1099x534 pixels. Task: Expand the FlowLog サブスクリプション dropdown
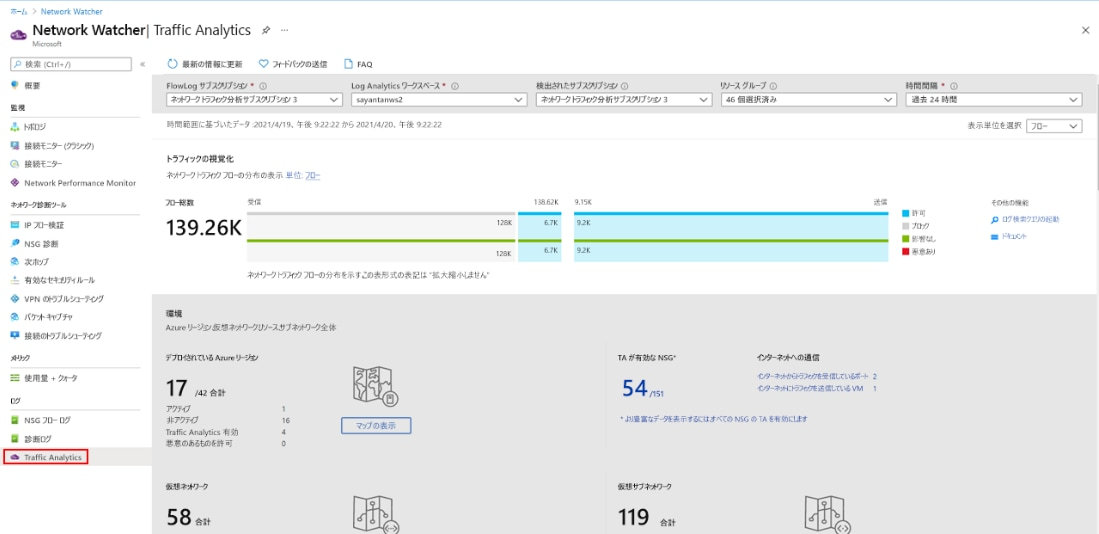(254, 100)
